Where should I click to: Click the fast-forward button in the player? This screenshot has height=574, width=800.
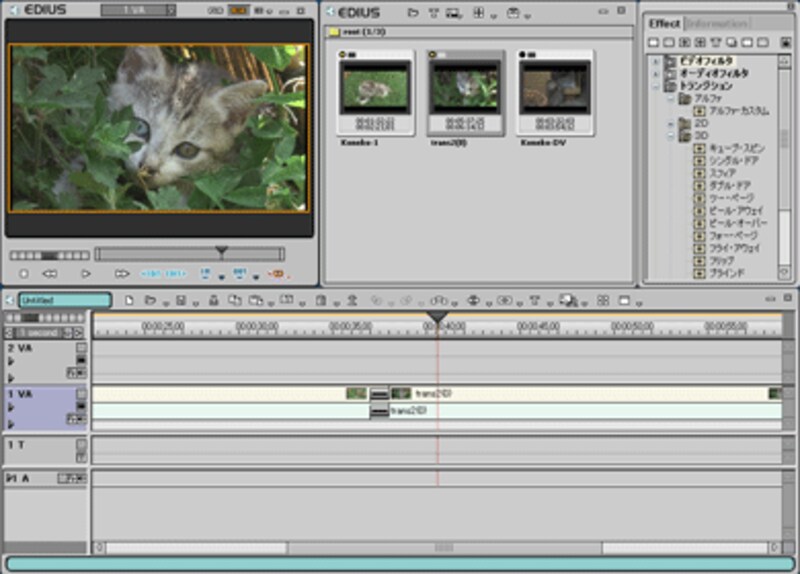point(122,273)
